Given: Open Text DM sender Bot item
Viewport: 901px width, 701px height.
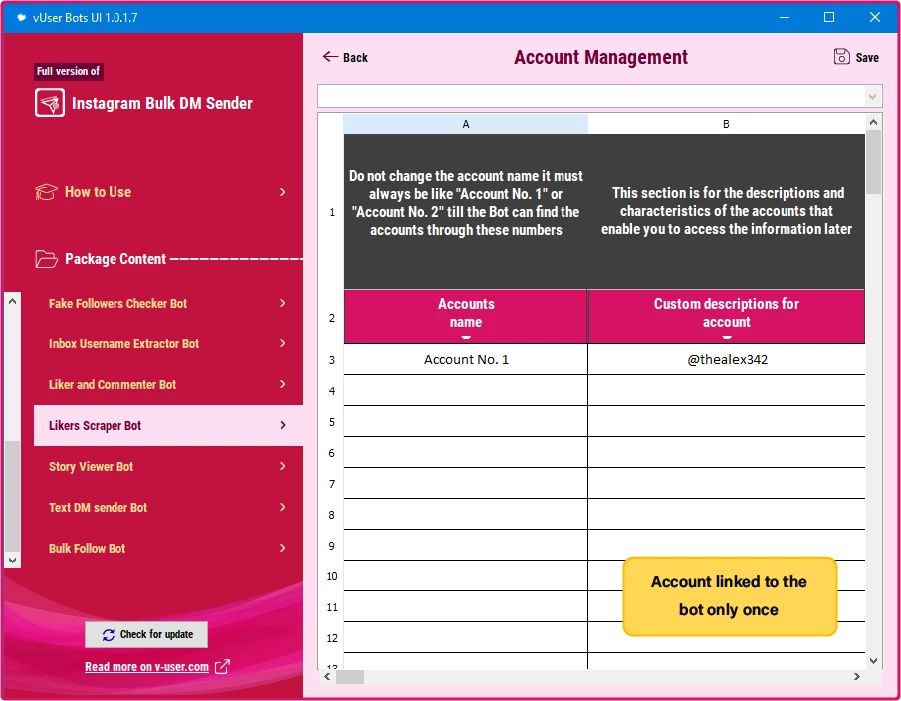Looking at the screenshot, I should [x=168, y=507].
